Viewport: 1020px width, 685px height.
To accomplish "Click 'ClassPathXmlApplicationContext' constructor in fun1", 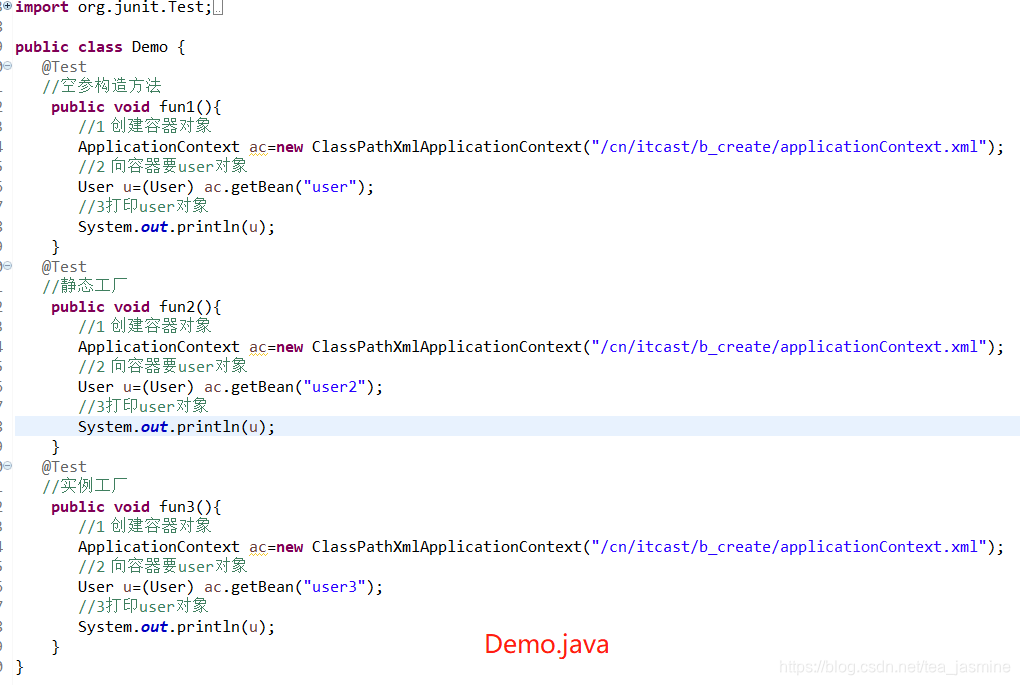I will pos(446,147).
